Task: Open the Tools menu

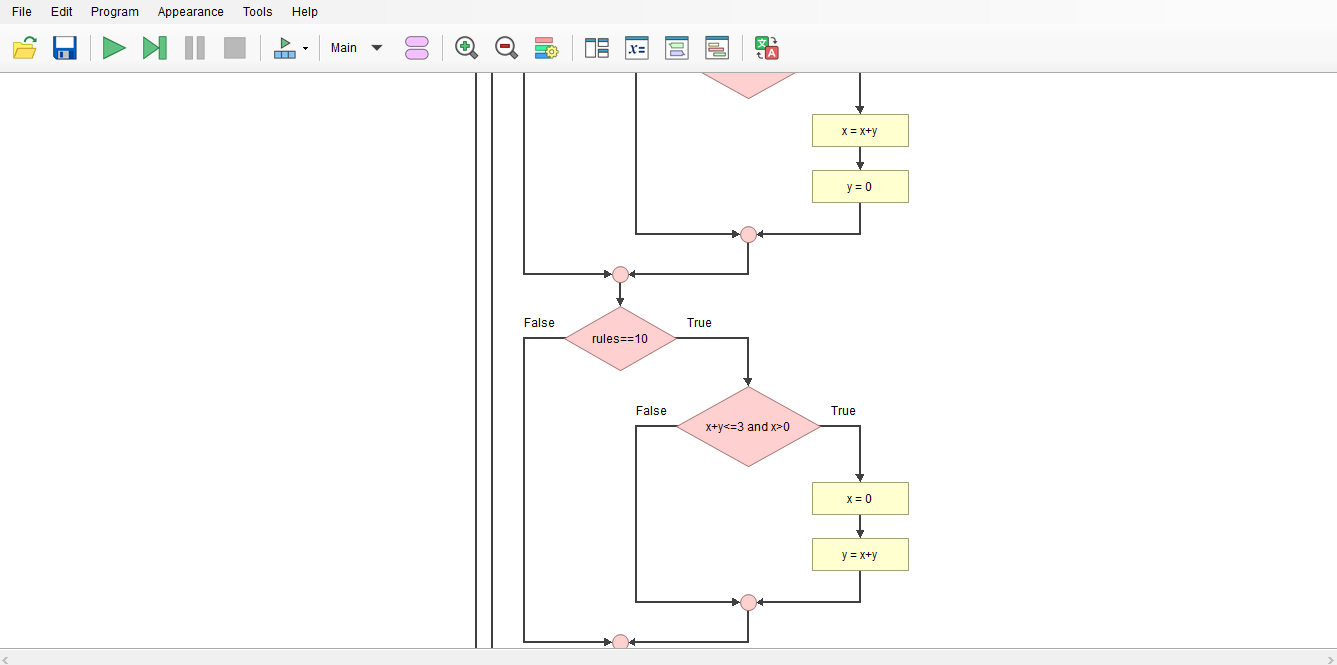Action: (258, 12)
